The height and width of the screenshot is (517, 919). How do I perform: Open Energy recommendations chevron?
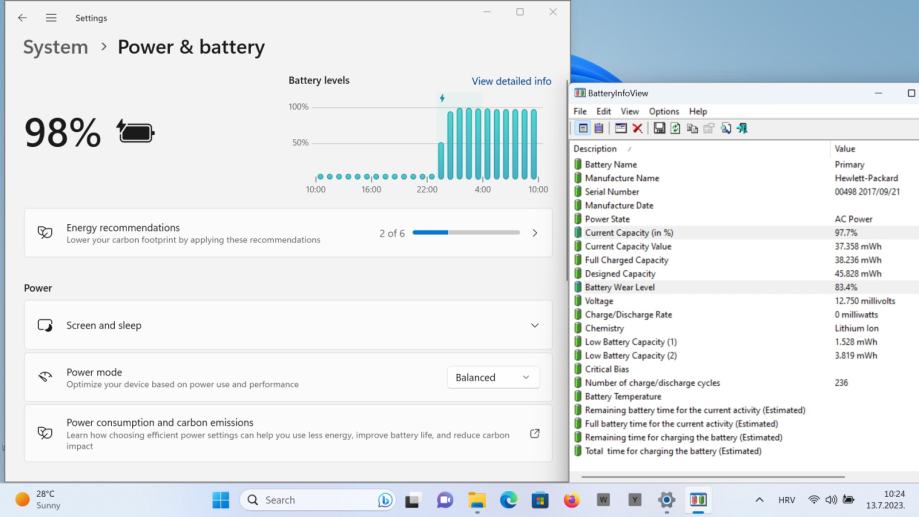coord(534,233)
